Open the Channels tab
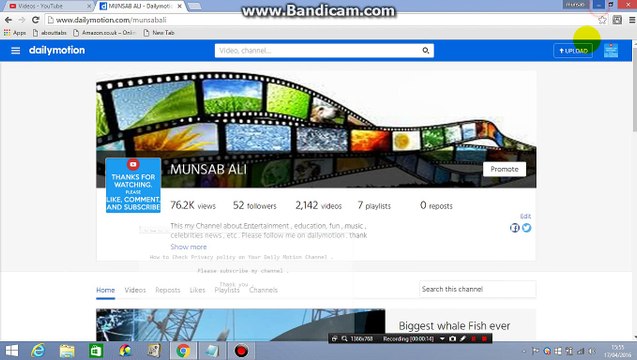This screenshot has height=360, width=637. 264,290
